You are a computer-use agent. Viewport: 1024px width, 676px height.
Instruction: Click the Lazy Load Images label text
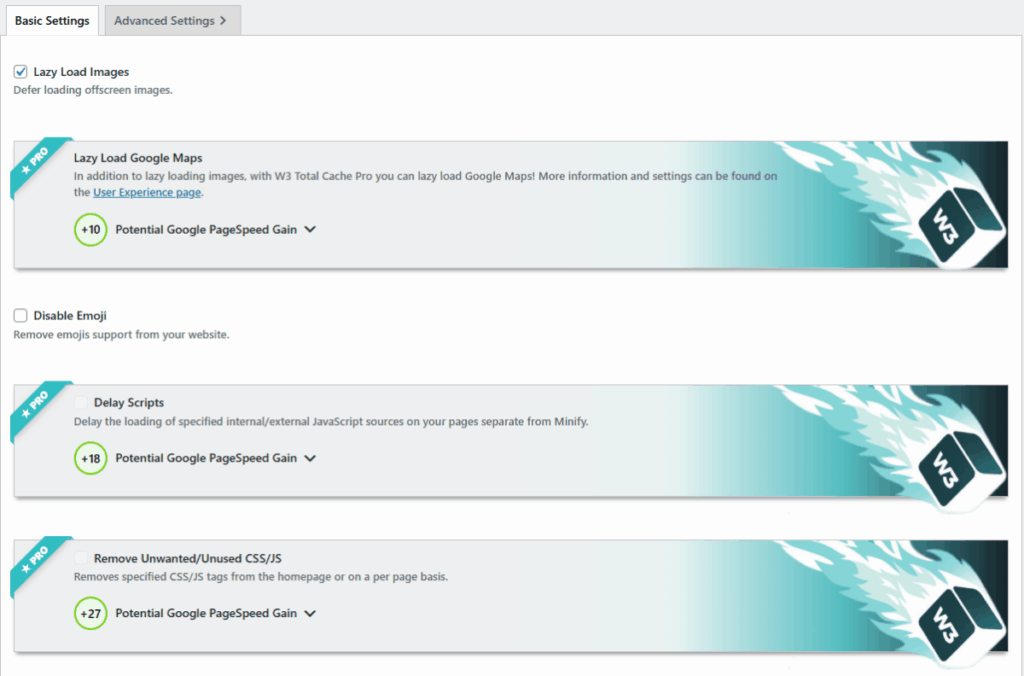tap(81, 72)
